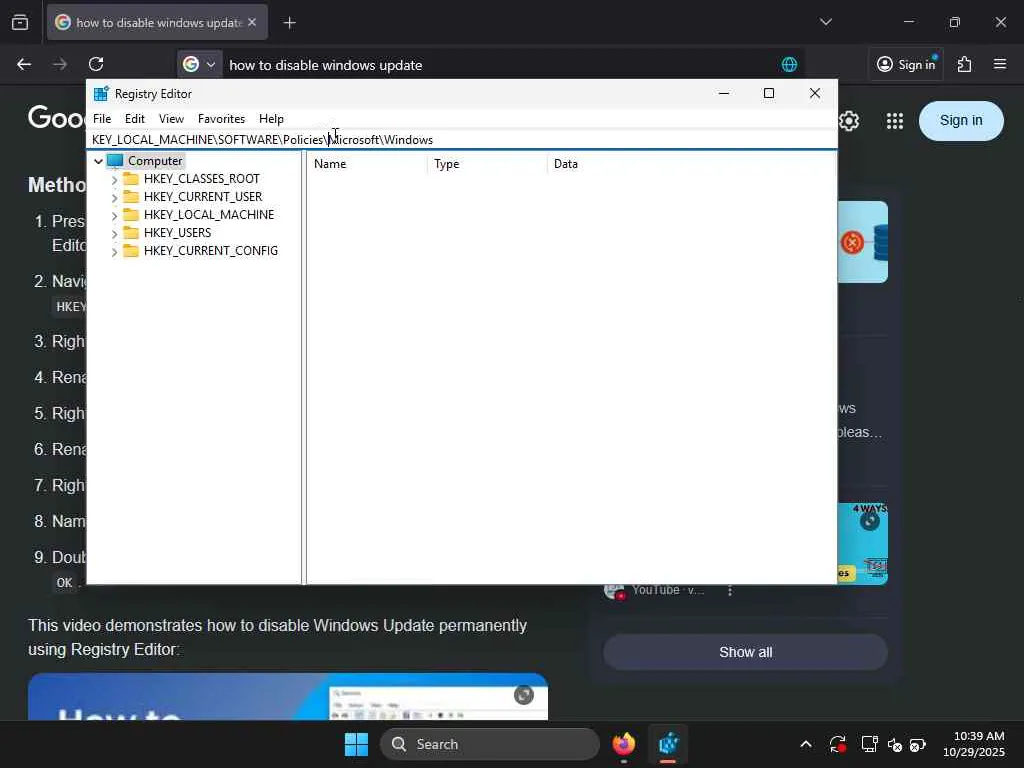Open the File menu in Registry Editor
The width and height of the screenshot is (1024, 768).
(x=102, y=119)
